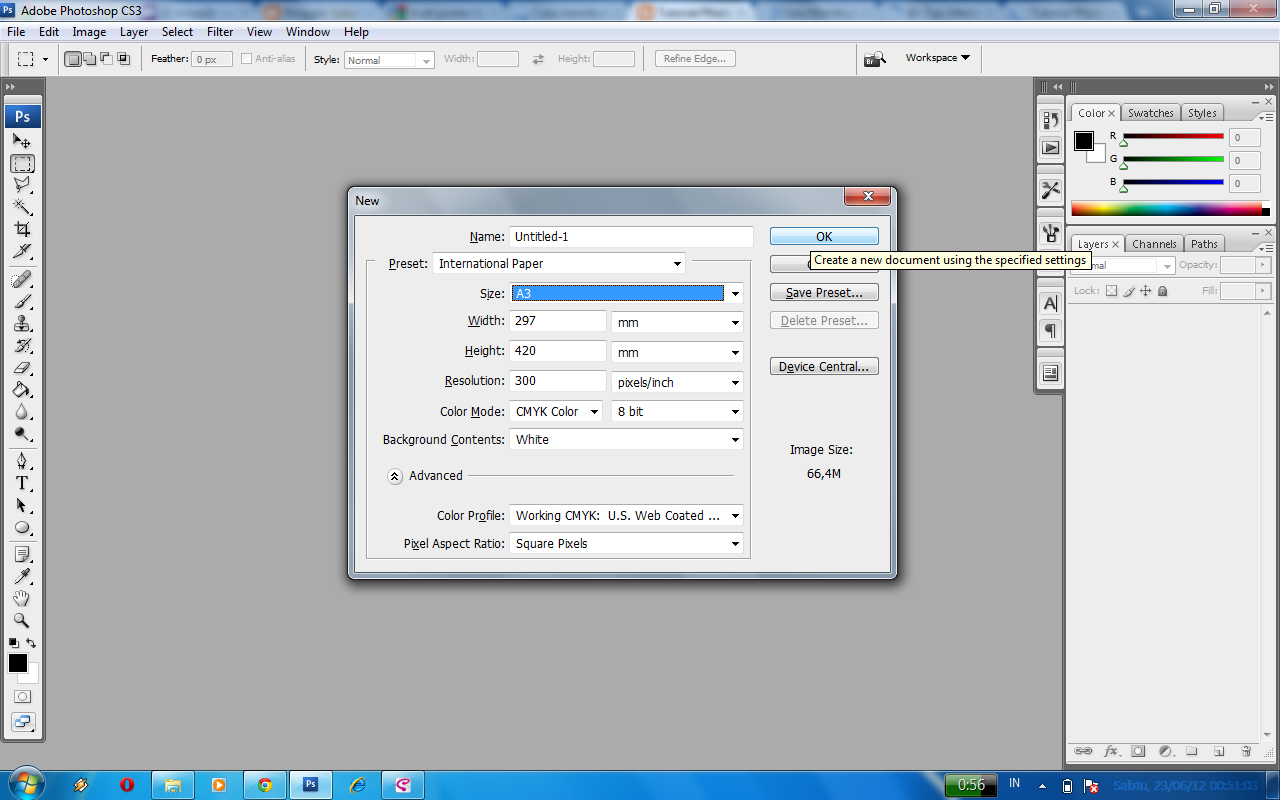Open the Resolution units dropdown
Screen dimensions: 1280x800
pos(677,382)
